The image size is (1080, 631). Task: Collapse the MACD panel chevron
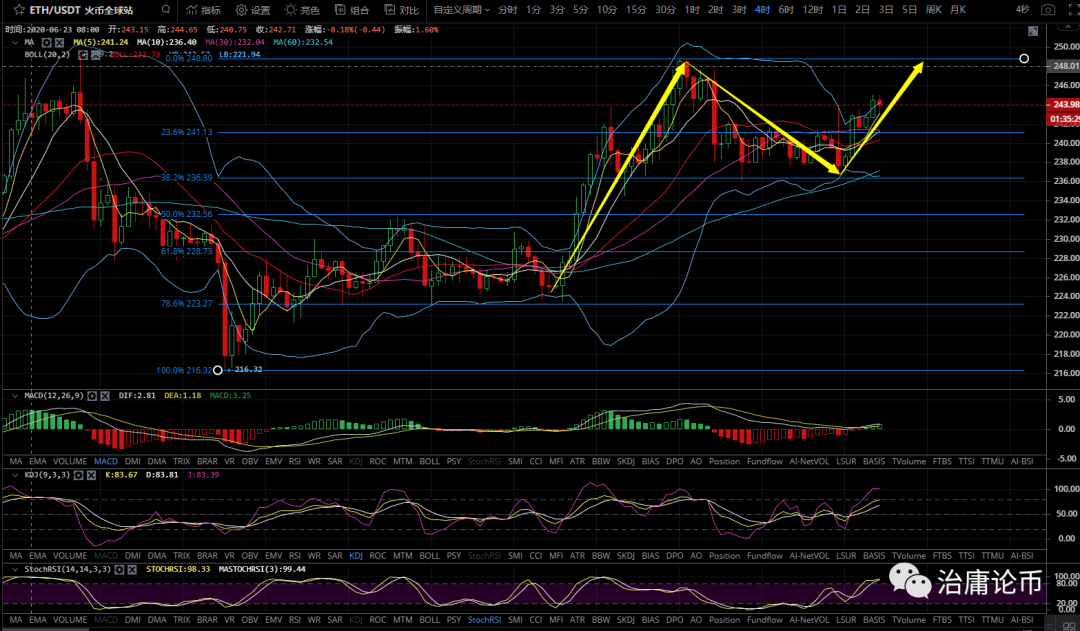[15, 395]
